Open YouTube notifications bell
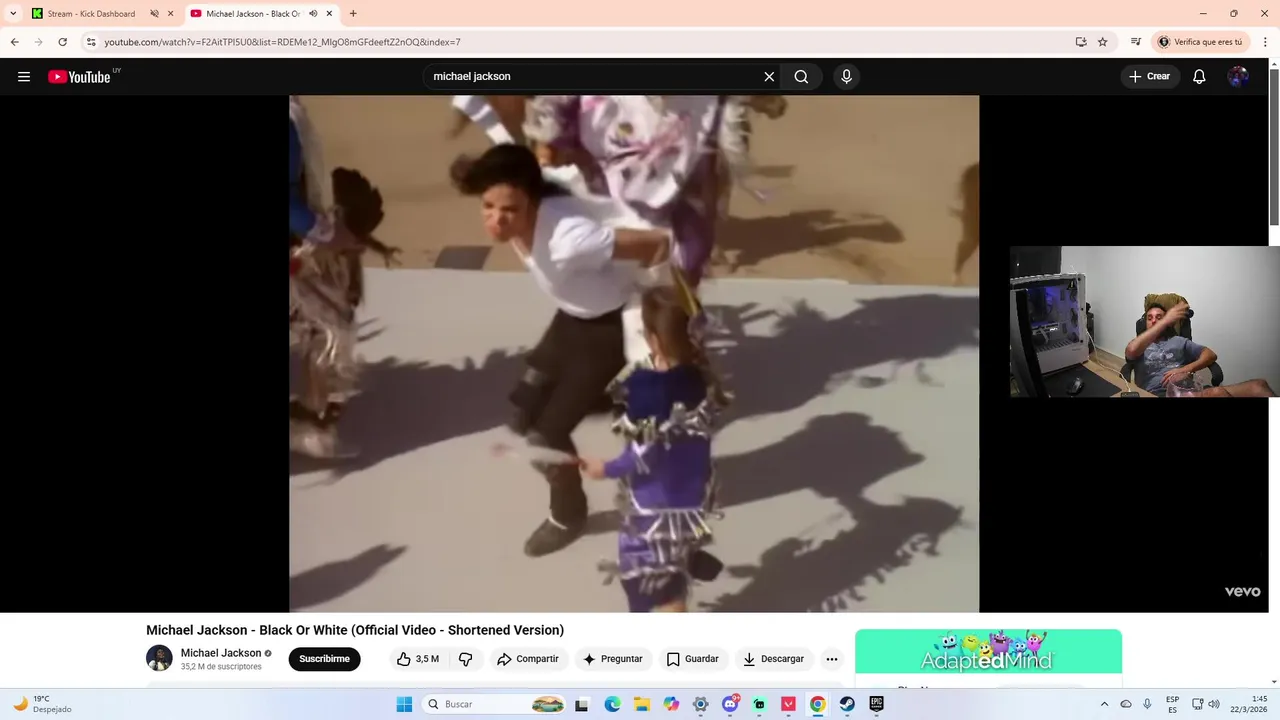The width and height of the screenshot is (1280, 720). [1199, 77]
